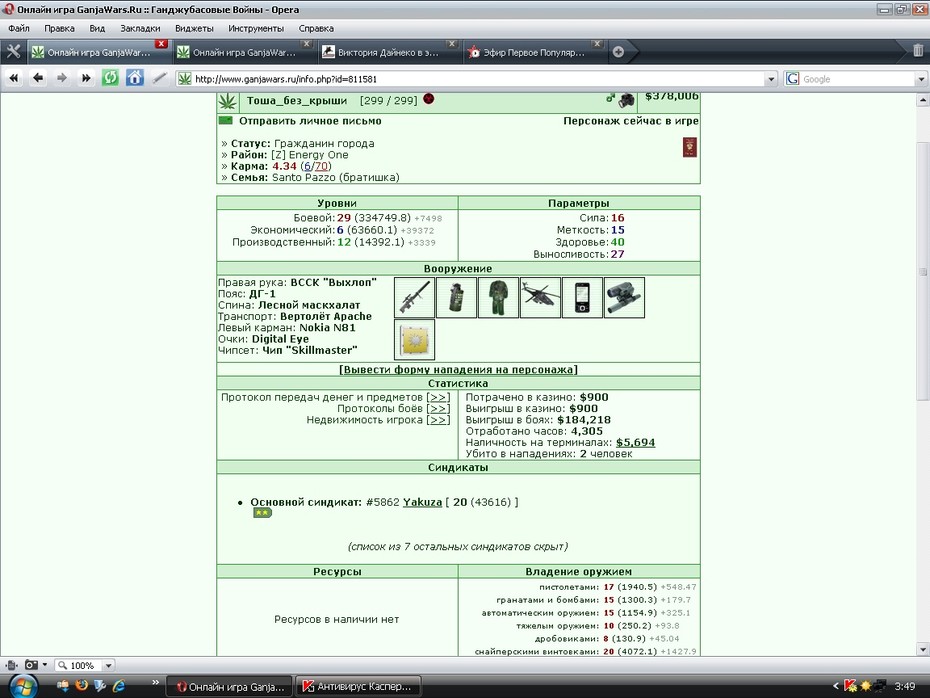Open the zoom level 100% dropdown

[x=109, y=665]
